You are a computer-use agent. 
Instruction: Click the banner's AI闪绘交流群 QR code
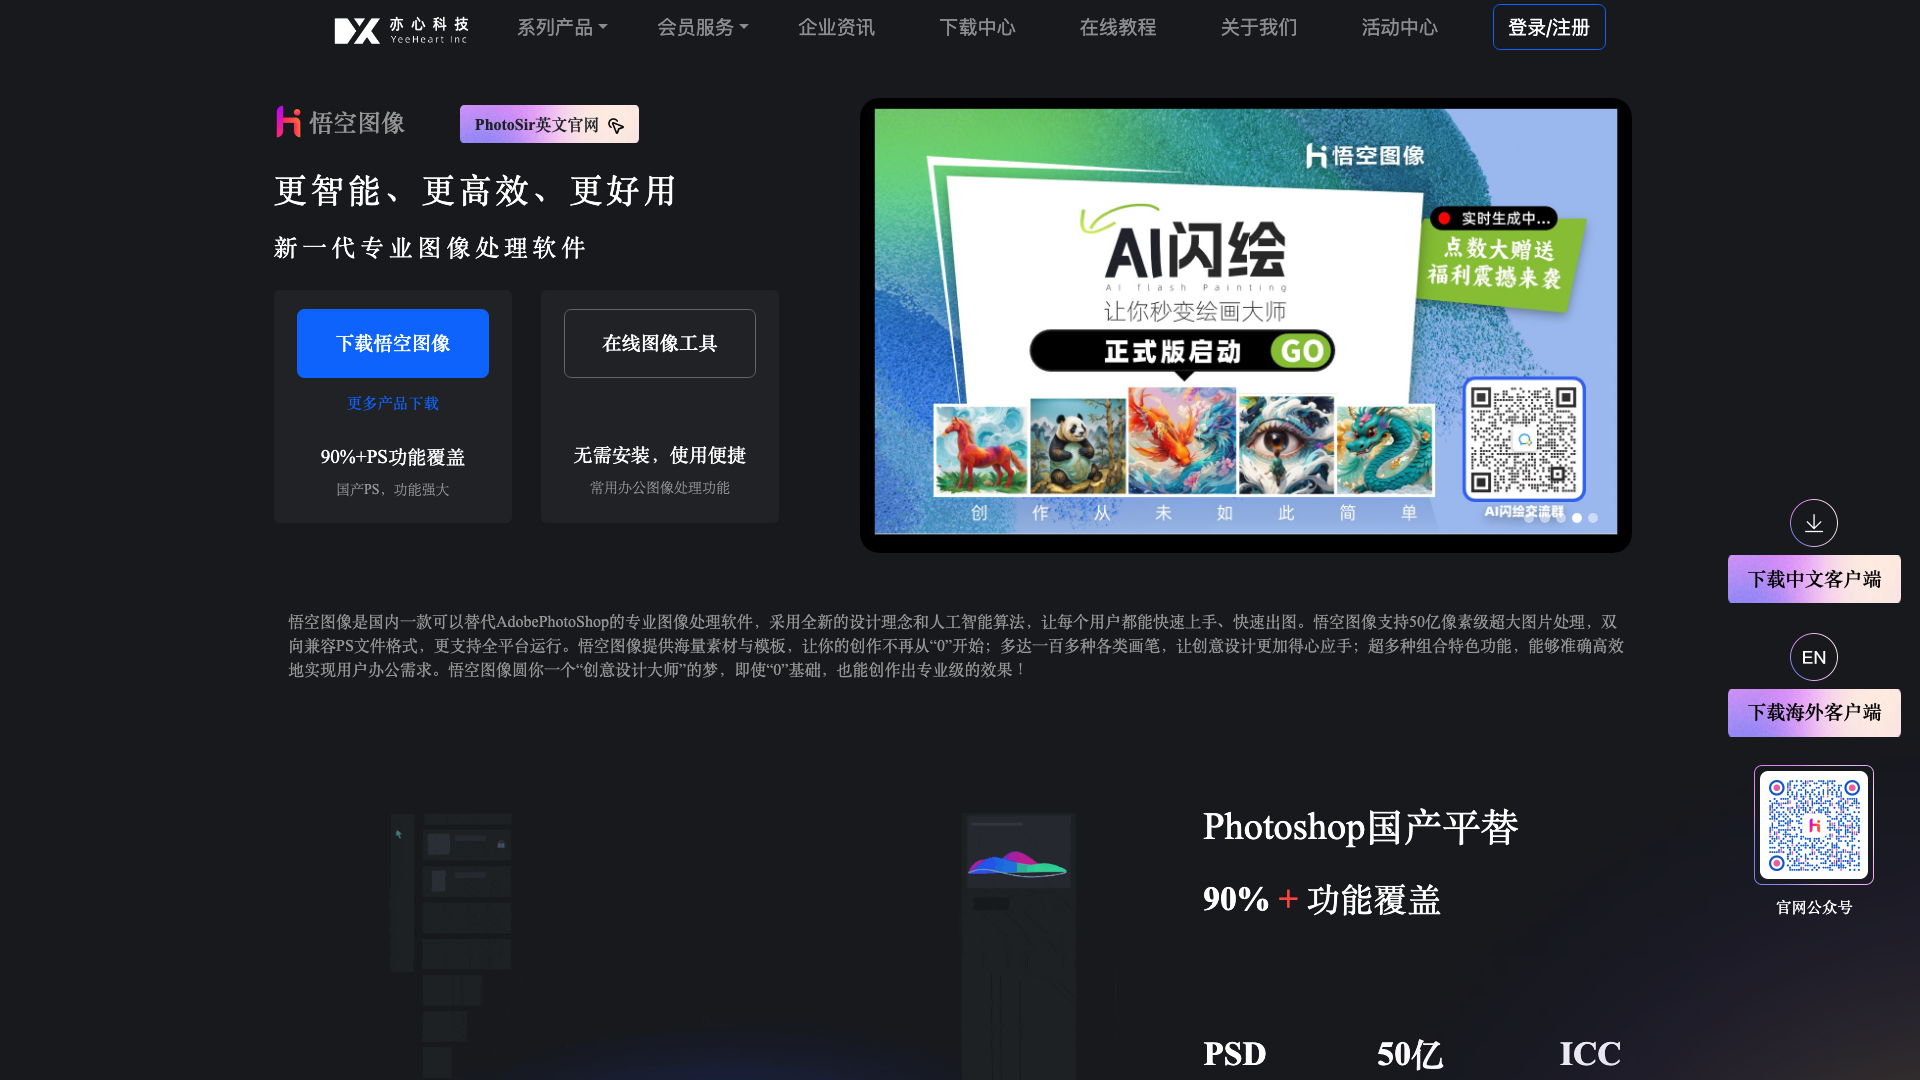[1524, 438]
